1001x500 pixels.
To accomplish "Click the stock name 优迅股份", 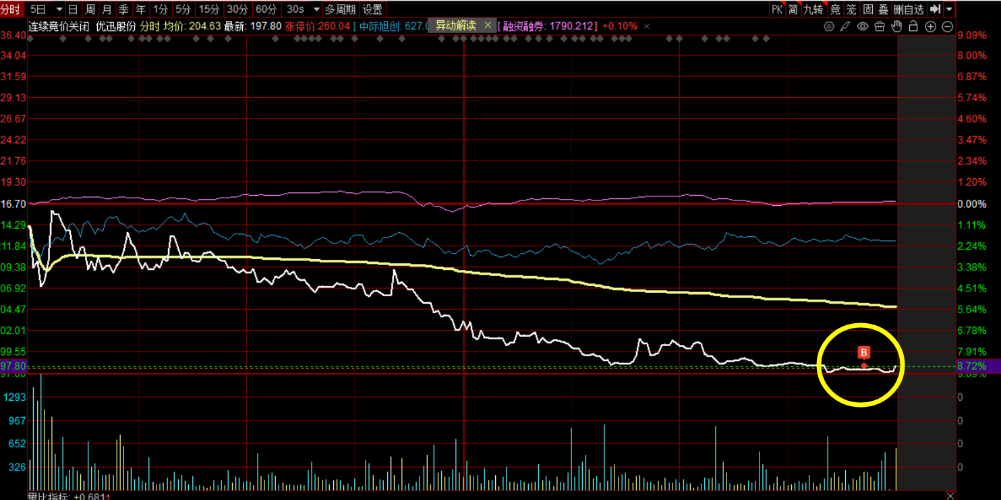I will click(116, 26).
